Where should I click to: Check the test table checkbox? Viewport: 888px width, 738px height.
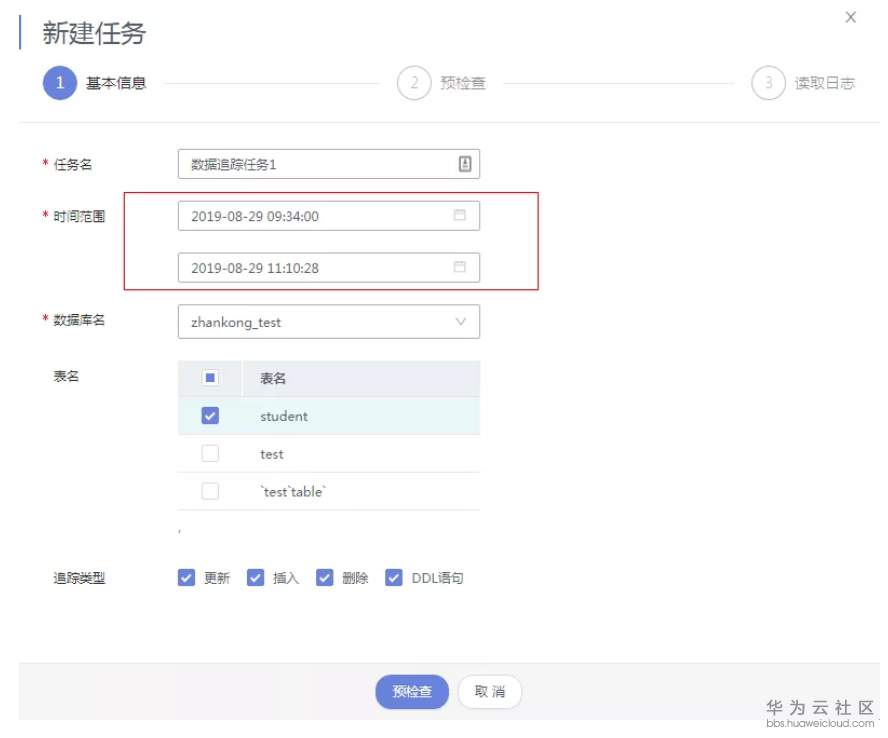tap(210, 453)
